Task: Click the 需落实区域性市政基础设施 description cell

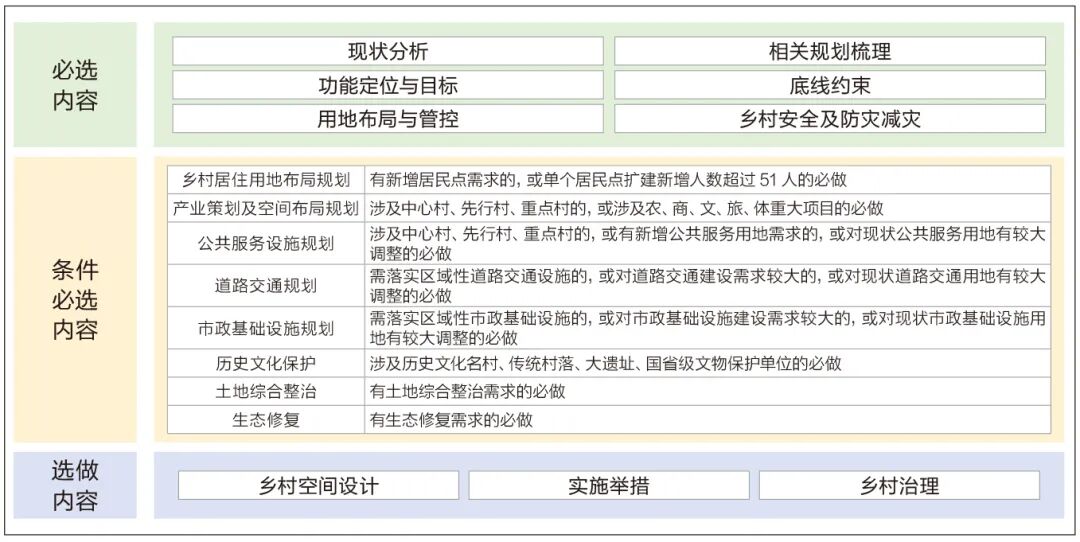Action: [707, 328]
